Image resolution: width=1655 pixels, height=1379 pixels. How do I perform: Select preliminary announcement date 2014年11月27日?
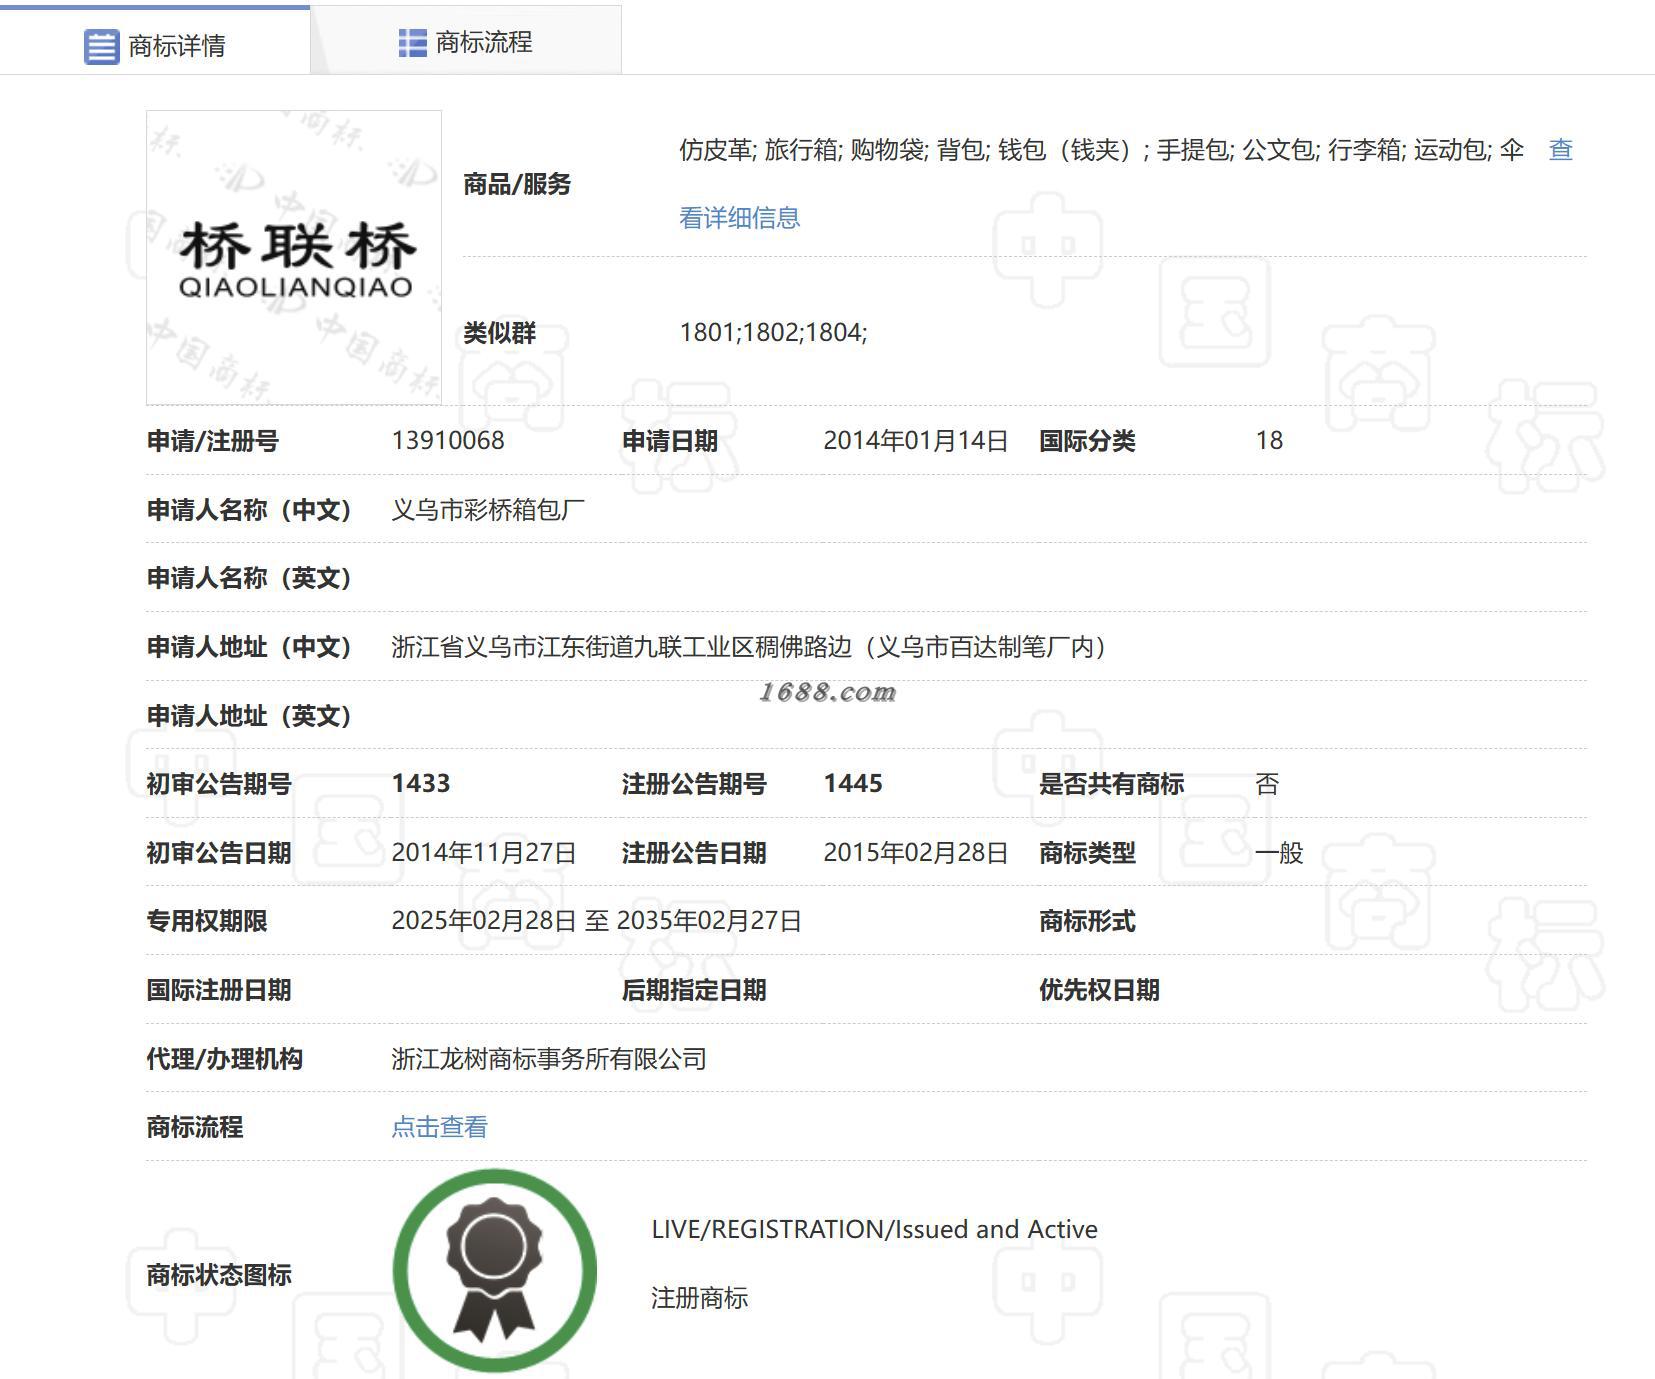(484, 853)
